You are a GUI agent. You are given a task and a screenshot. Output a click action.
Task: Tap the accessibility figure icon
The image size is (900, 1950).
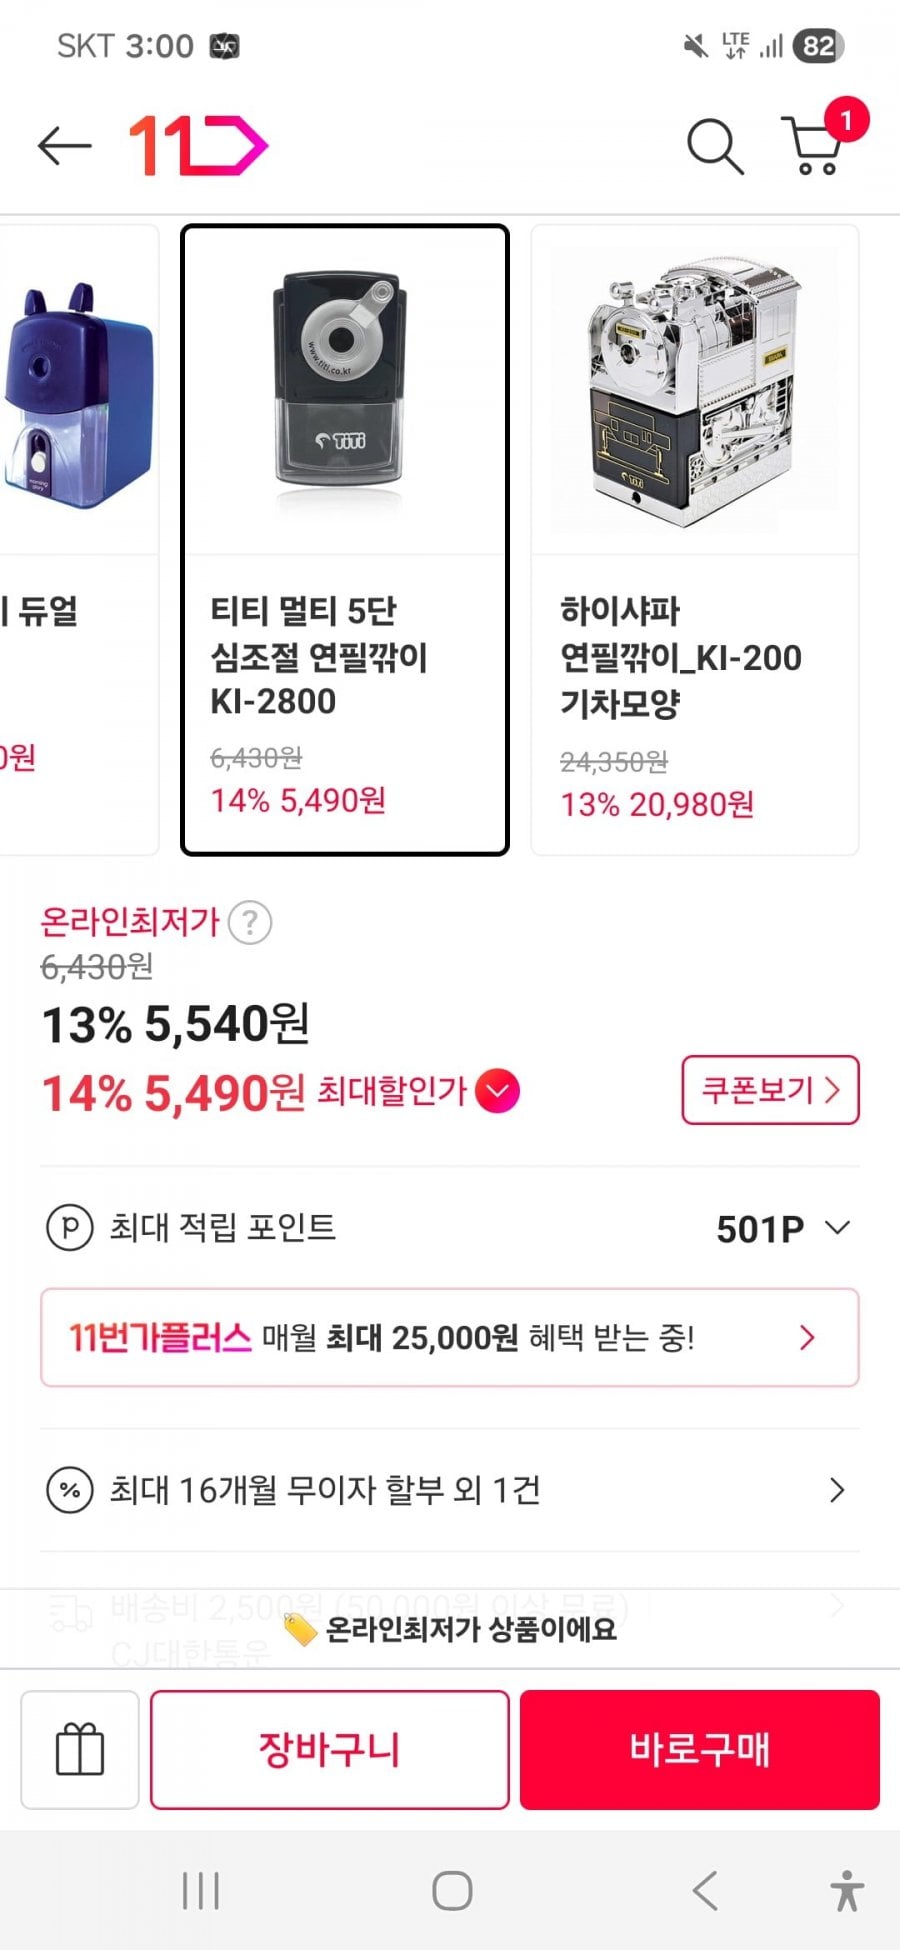click(x=847, y=1891)
